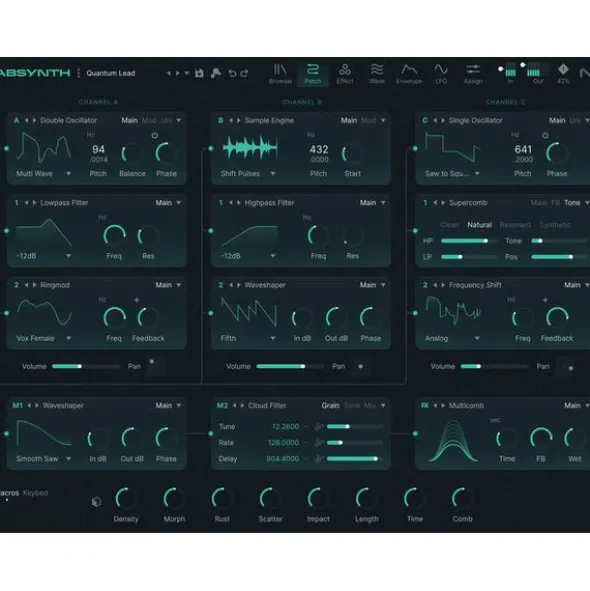Viewport: 590px width, 591px height.
Task: Toggle the sync icon above oscillator C Phase
Action: point(545,135)
